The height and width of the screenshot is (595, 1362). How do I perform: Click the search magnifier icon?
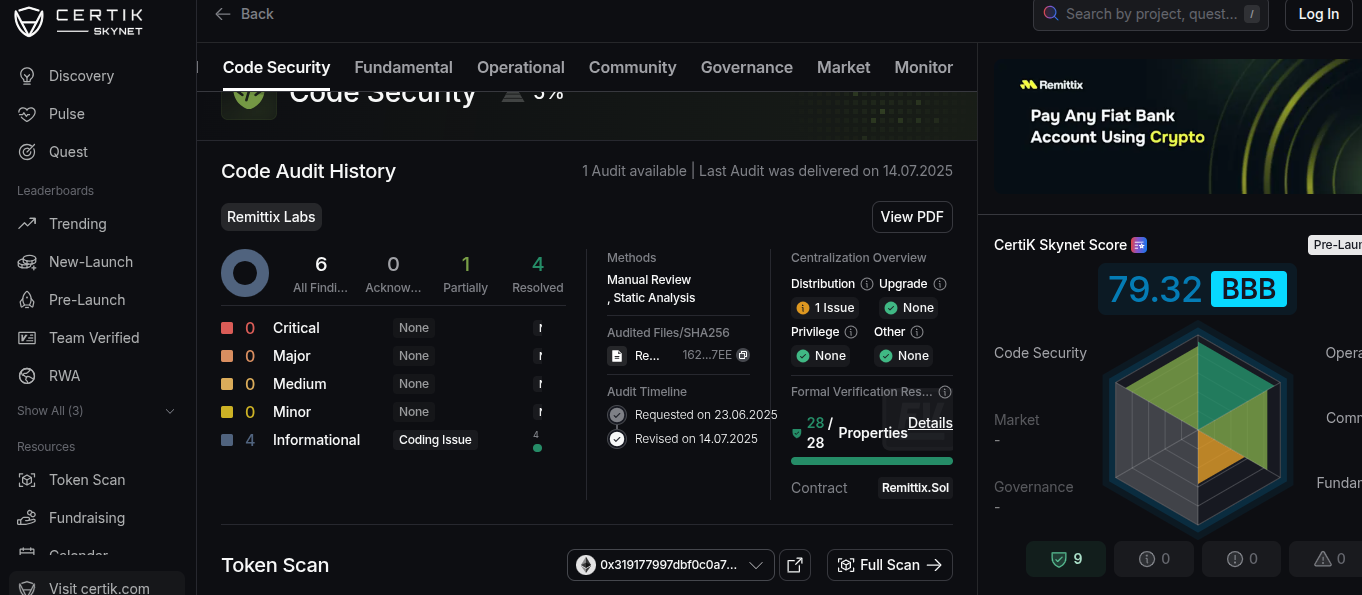point(1051,14)
